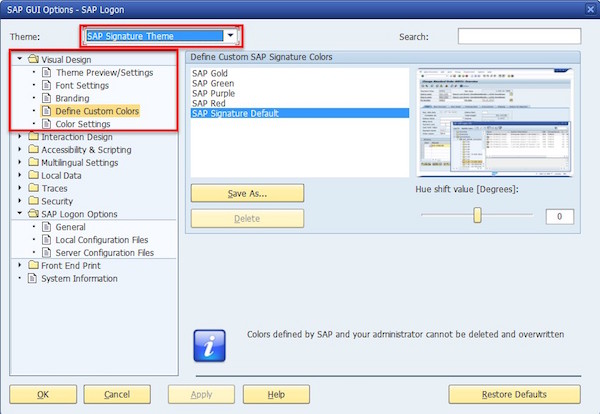The height and width of the screenshot is (414, 600).
Task: Click the Branding page icon
Action: (46, 98)
